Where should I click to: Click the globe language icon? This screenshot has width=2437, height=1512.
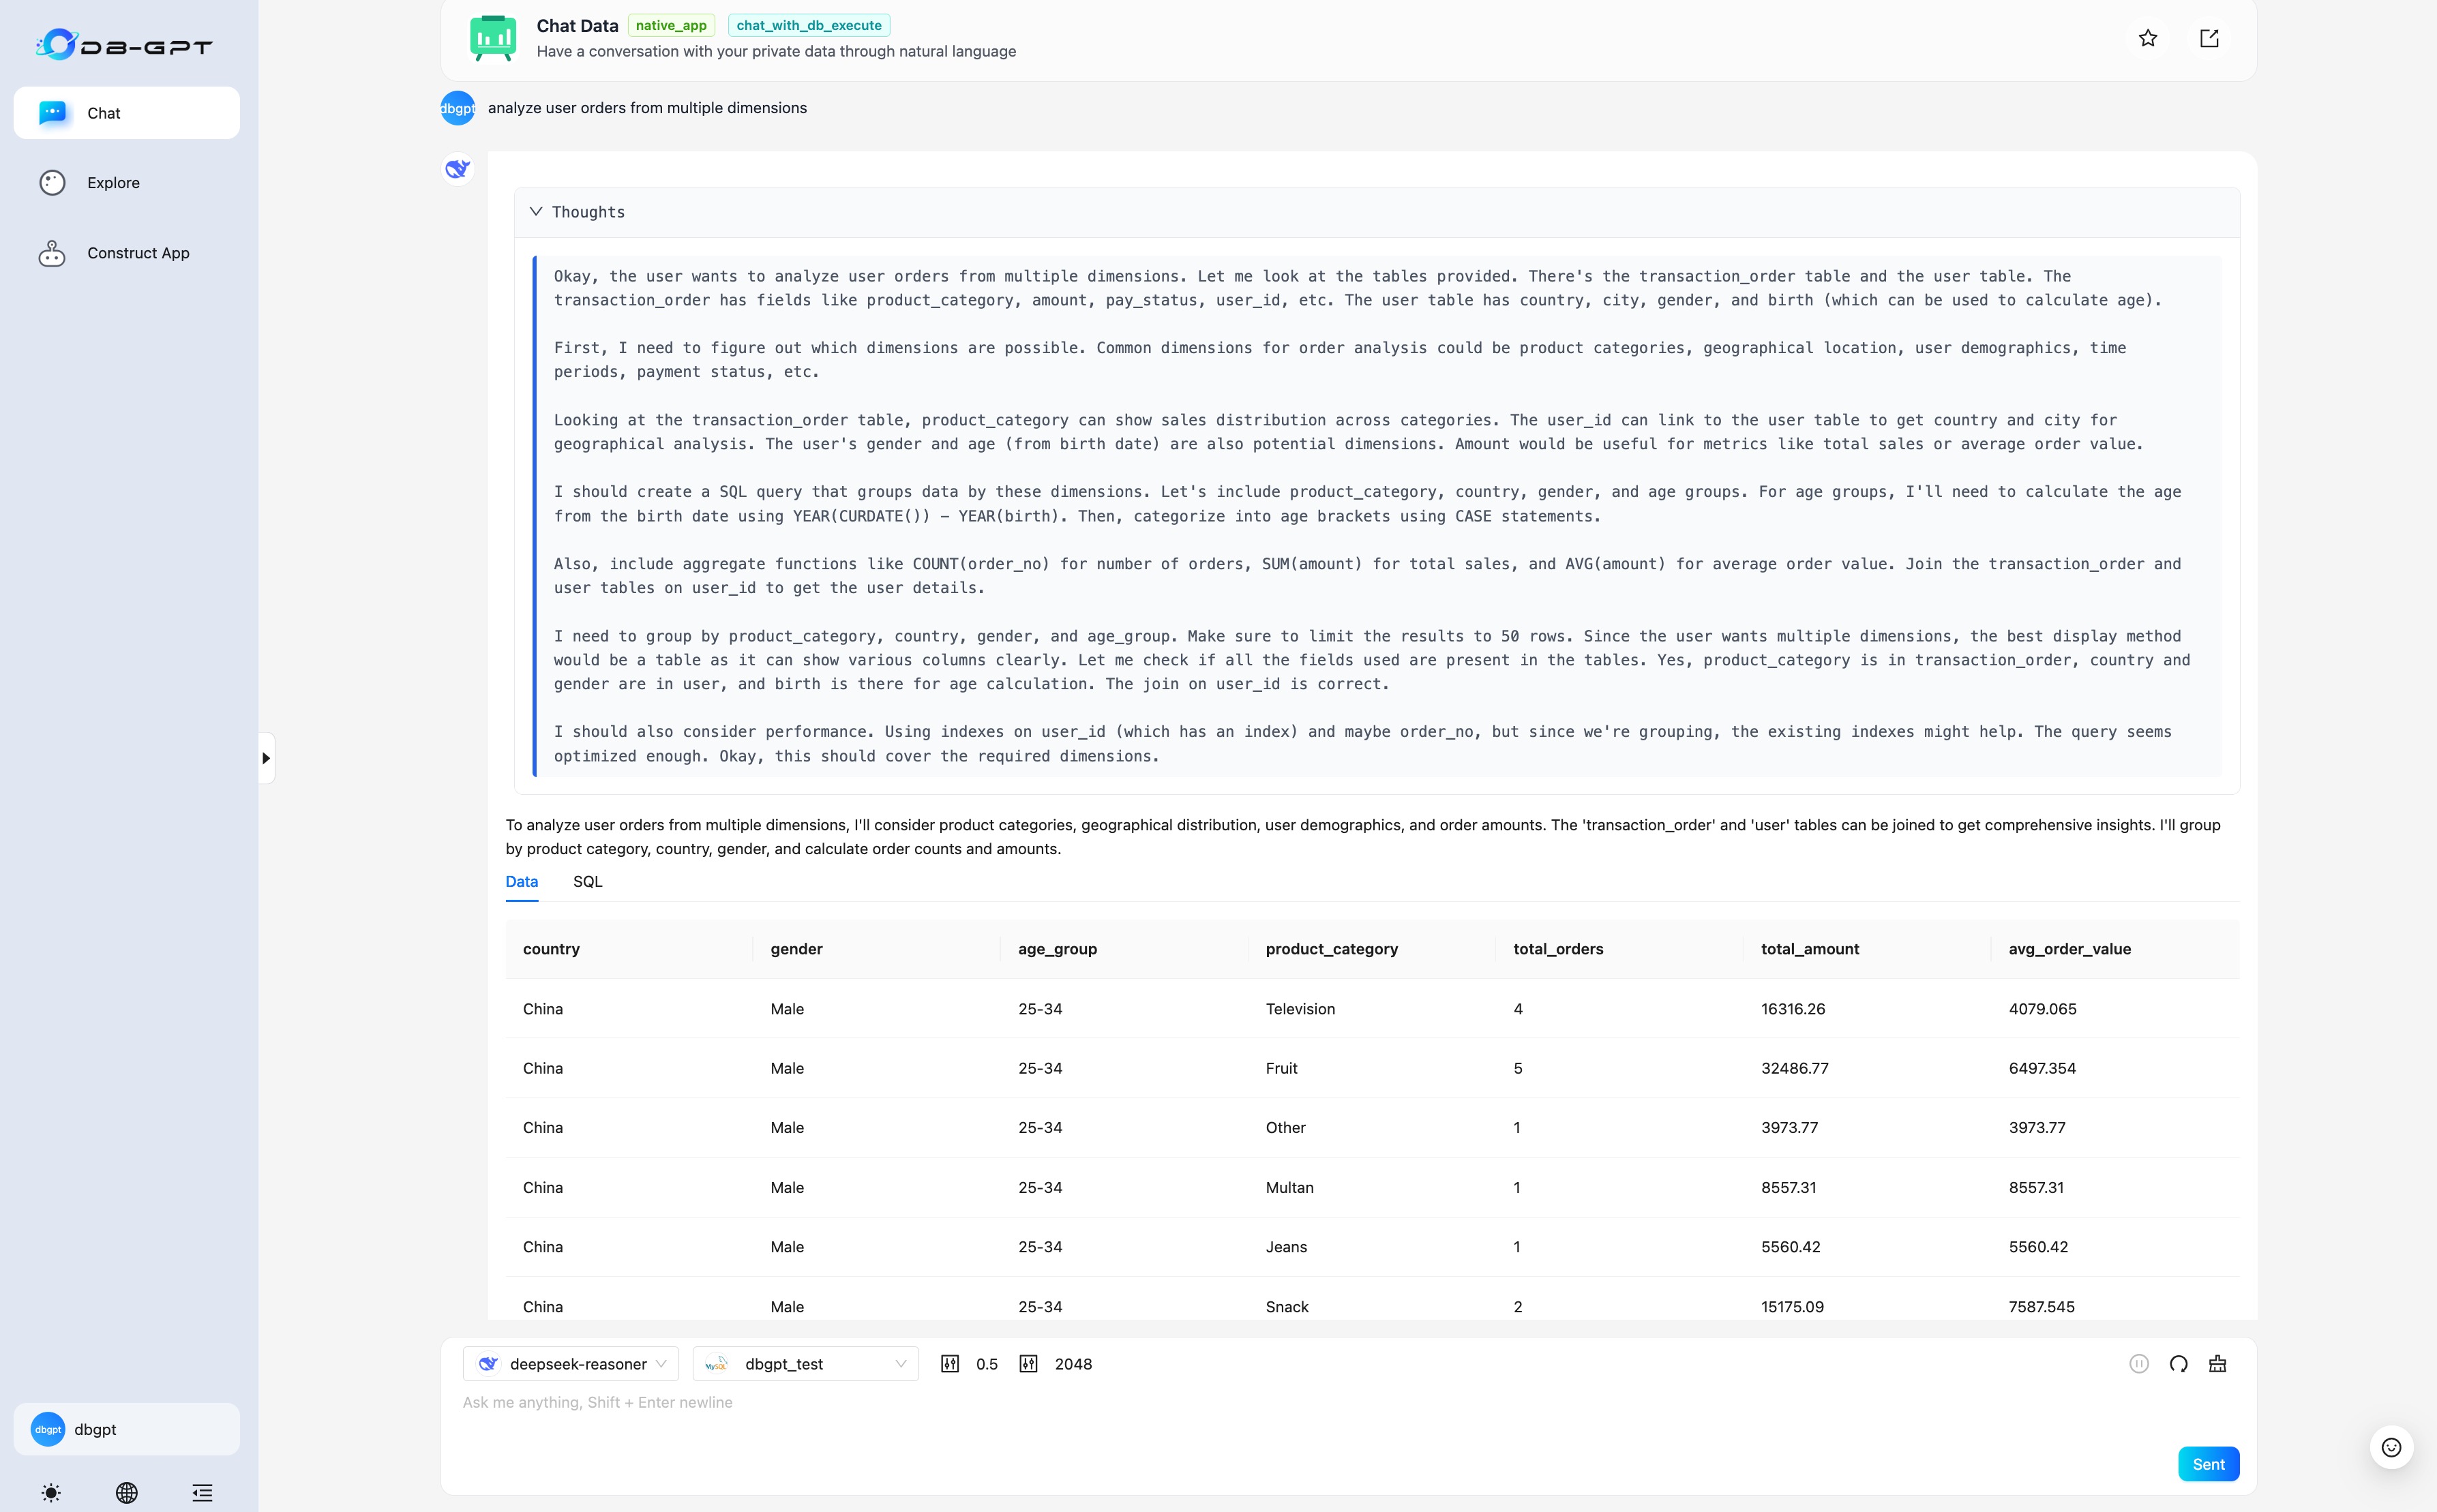(x=127, y=1492)
